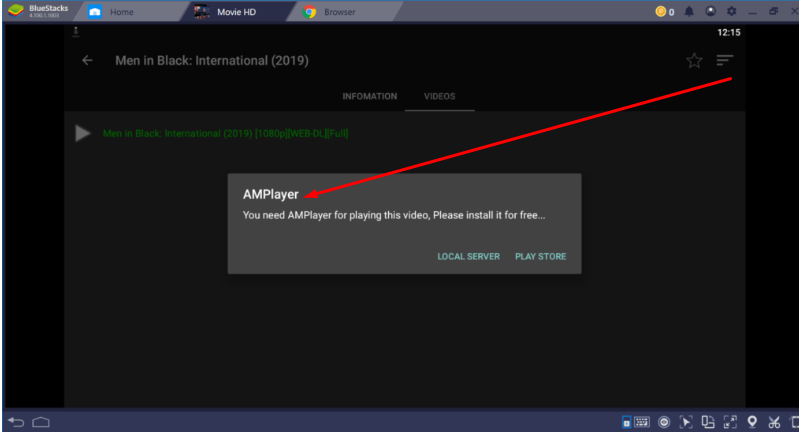Click the download indicator in status bar
Screen dimensions: 799x432
click(x=75, y=32)
